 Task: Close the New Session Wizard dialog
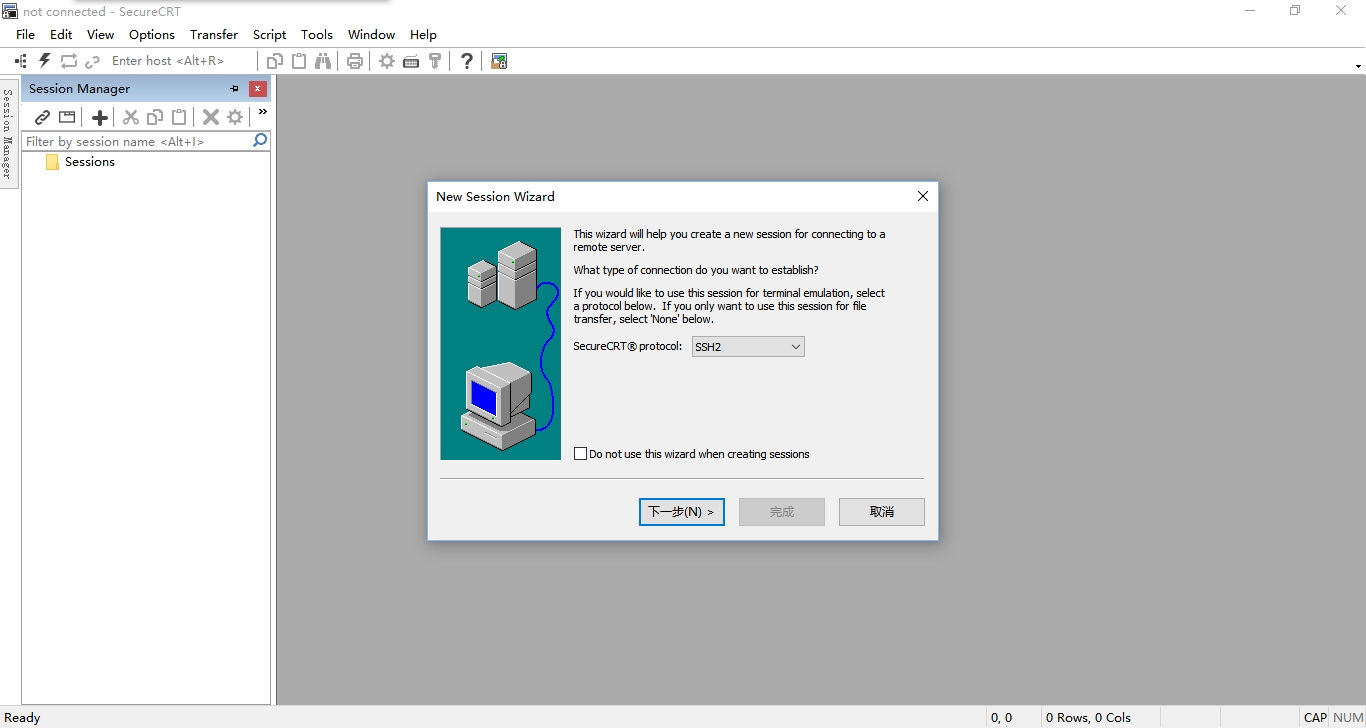pos(923,196)
